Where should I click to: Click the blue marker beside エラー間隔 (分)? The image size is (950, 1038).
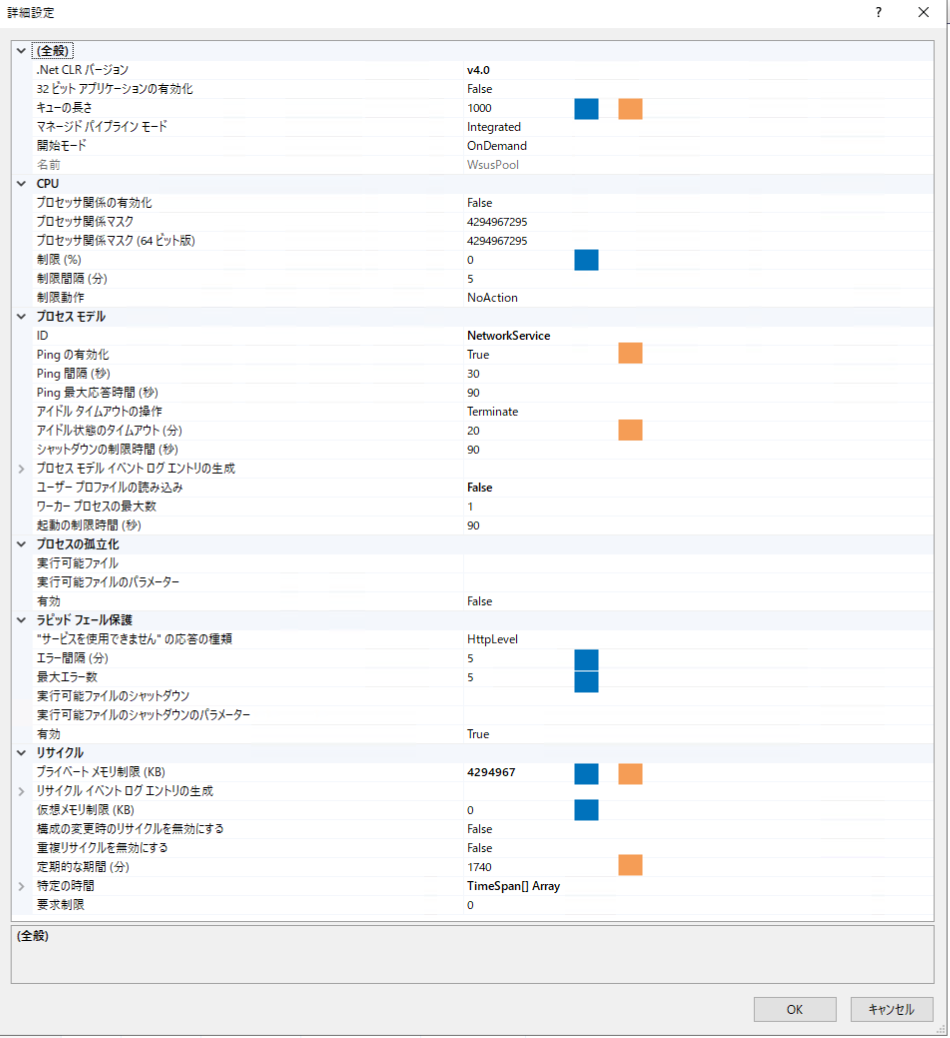tap(586, 658)
